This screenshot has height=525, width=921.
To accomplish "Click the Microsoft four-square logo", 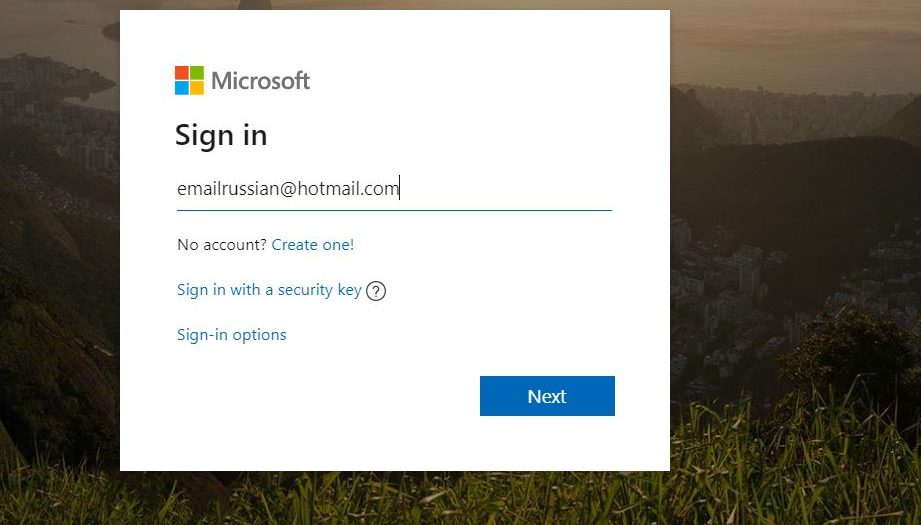I will (x=189, y=80).
